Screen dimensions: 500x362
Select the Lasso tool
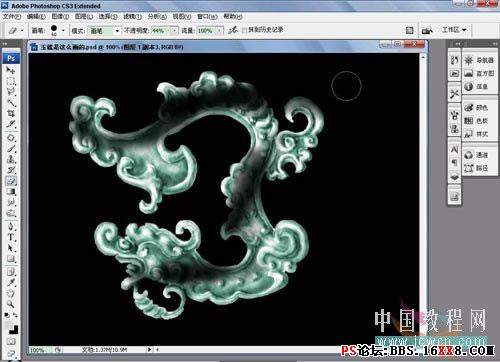point(11,91)
